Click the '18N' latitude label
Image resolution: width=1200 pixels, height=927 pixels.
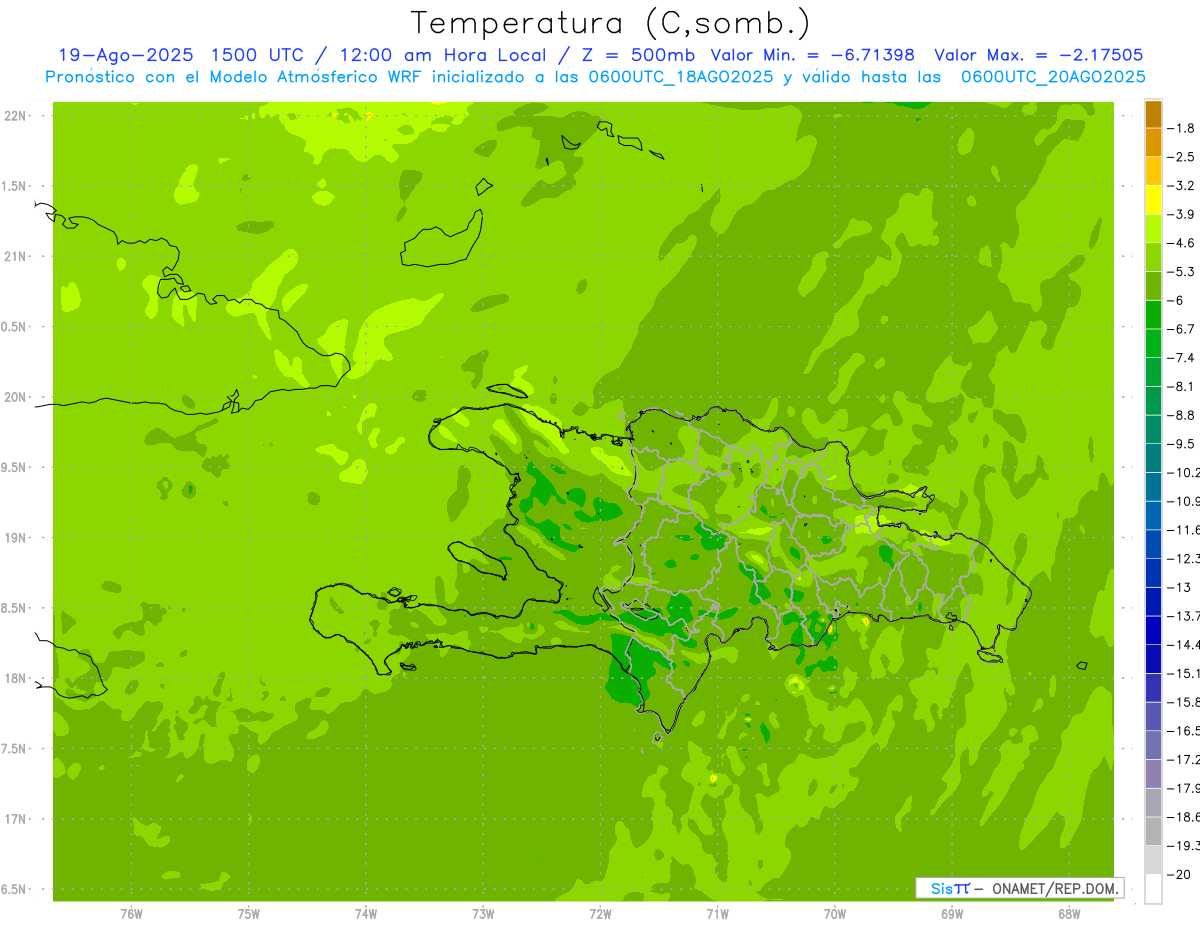[15, 679]
